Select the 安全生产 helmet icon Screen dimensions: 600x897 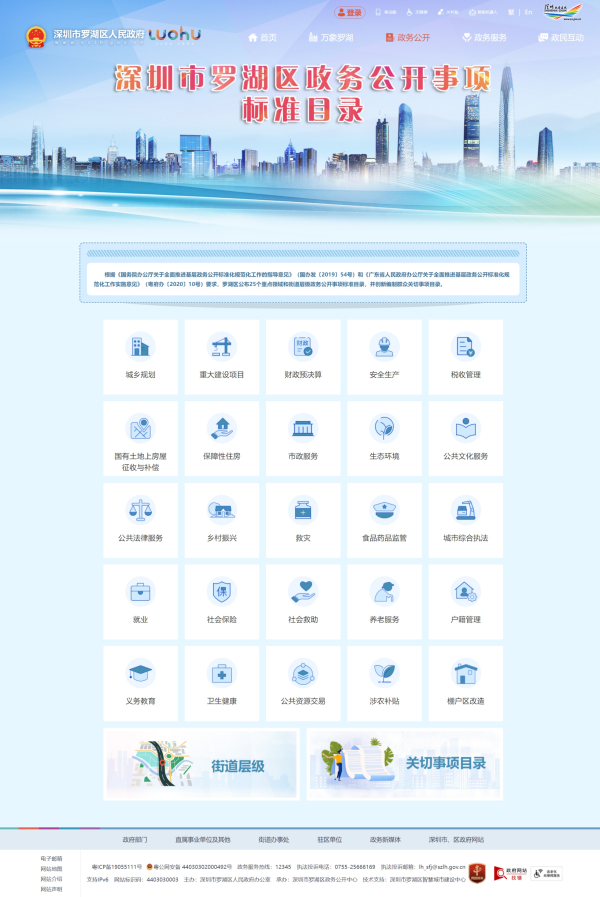pyautogui.click(x=383, y=347)
